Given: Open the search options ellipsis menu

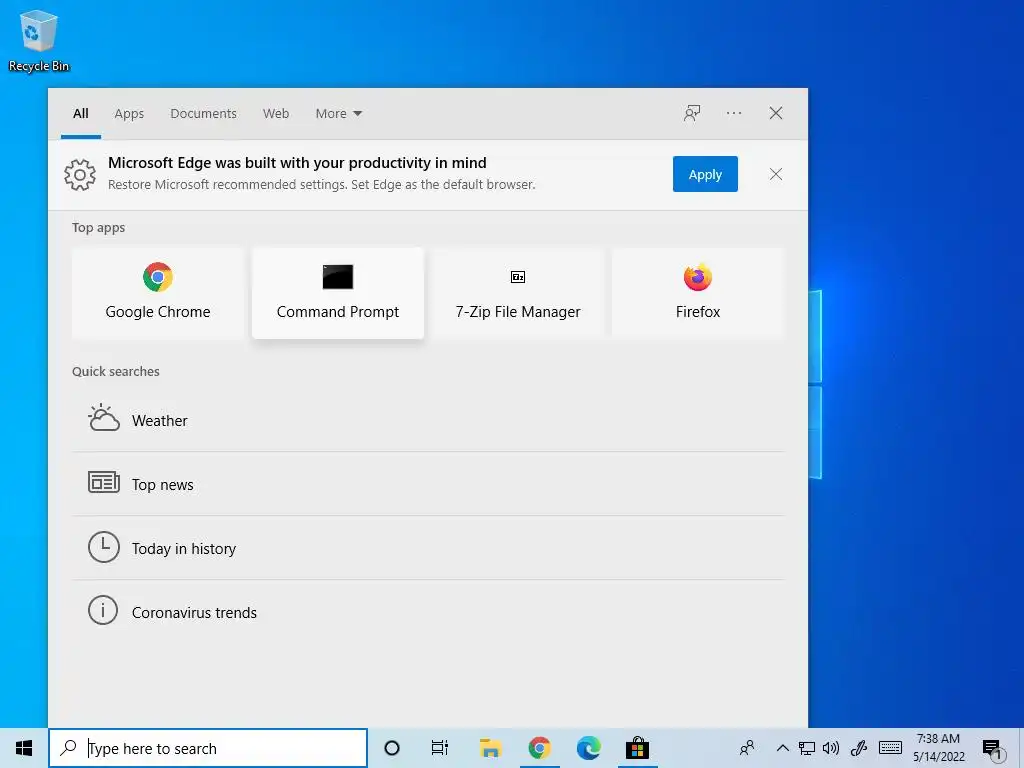Looking at the screenshot, I should pos(734,113).
